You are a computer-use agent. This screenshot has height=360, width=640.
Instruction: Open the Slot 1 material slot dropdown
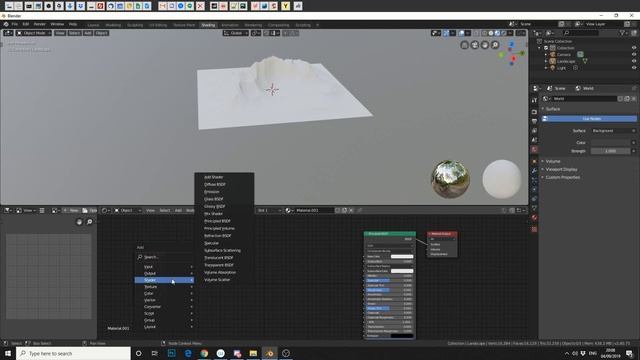[x=269, y=211]
